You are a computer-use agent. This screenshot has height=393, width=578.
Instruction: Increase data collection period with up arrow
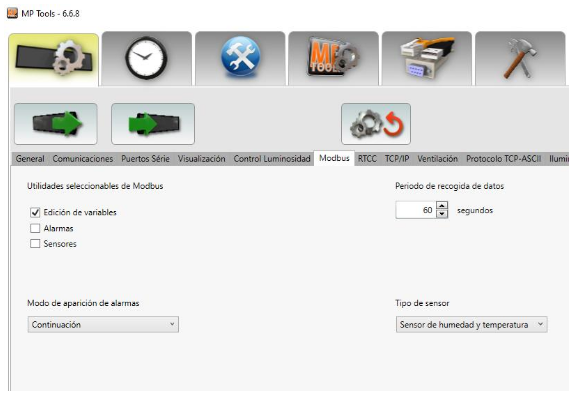(x=442, y=205)
